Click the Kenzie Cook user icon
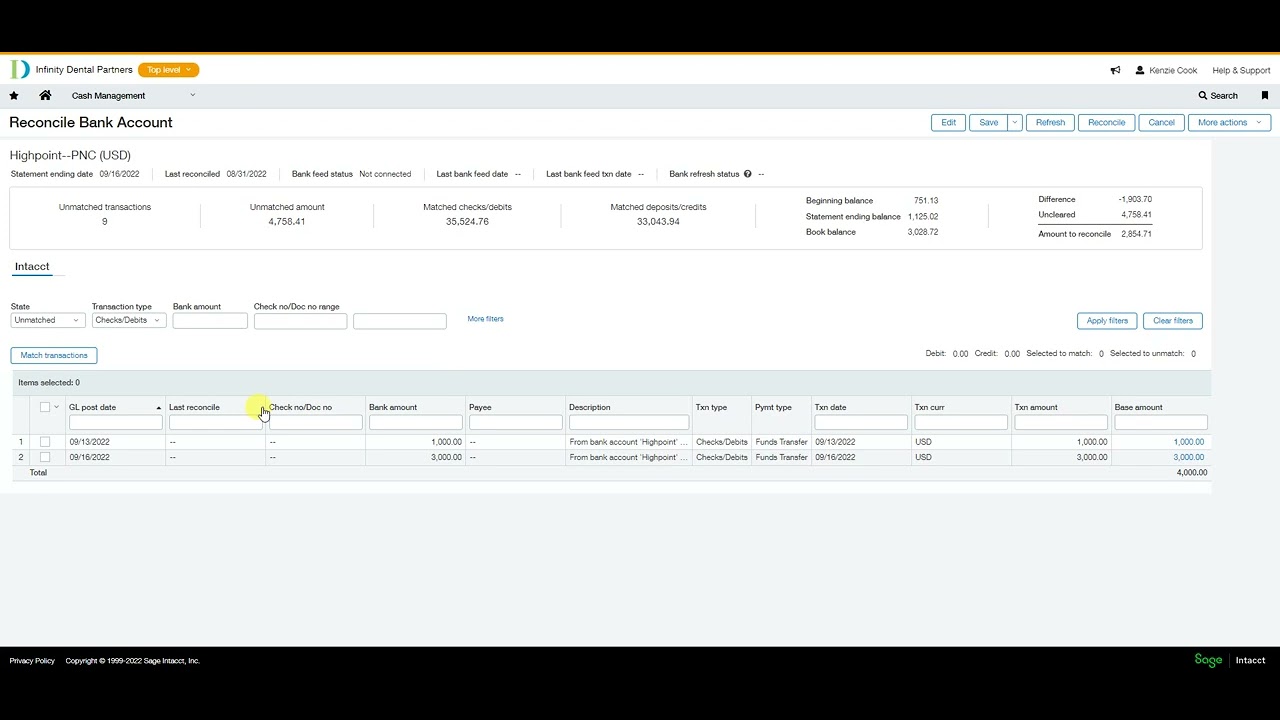Viewport: 1280px width, 720px height. click(1140, 70)
